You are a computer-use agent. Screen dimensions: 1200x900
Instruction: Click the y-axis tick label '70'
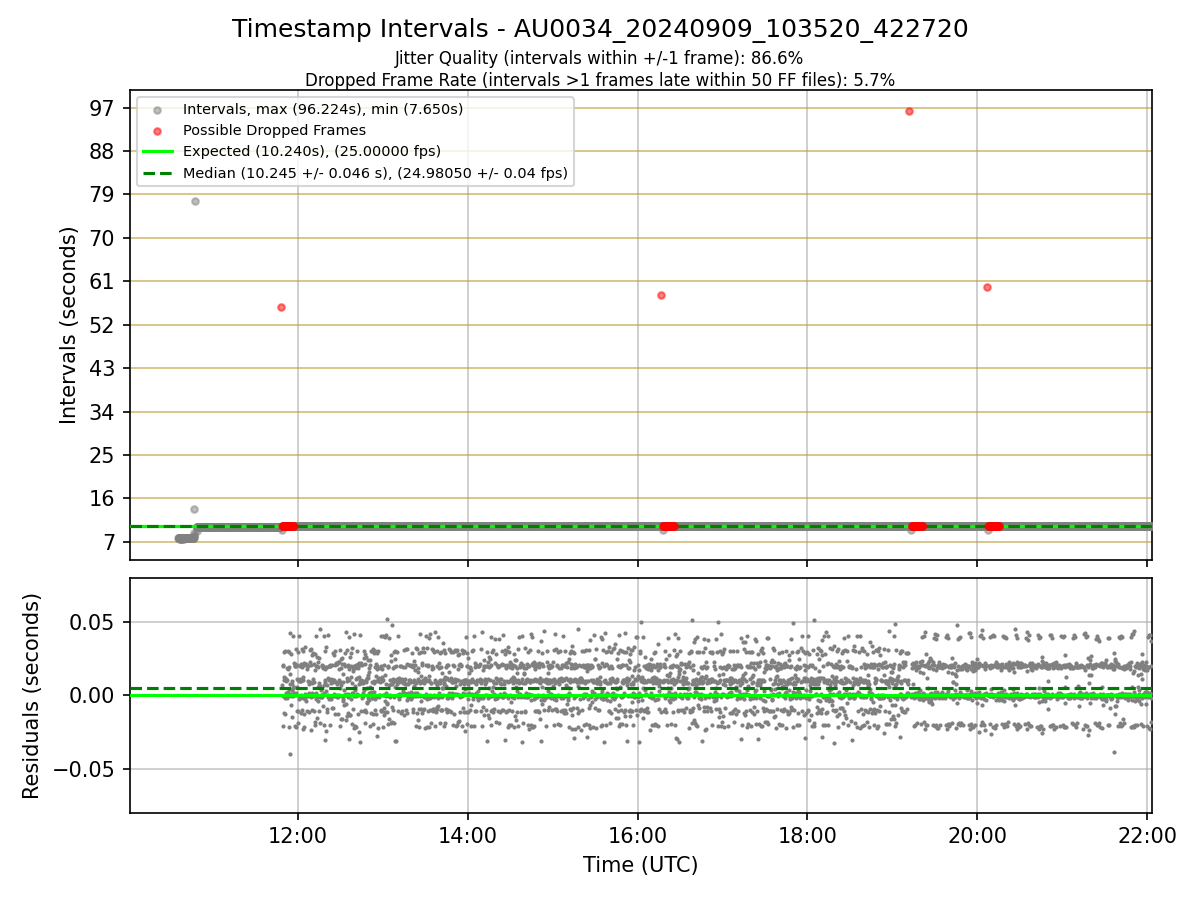pos(104,238)
